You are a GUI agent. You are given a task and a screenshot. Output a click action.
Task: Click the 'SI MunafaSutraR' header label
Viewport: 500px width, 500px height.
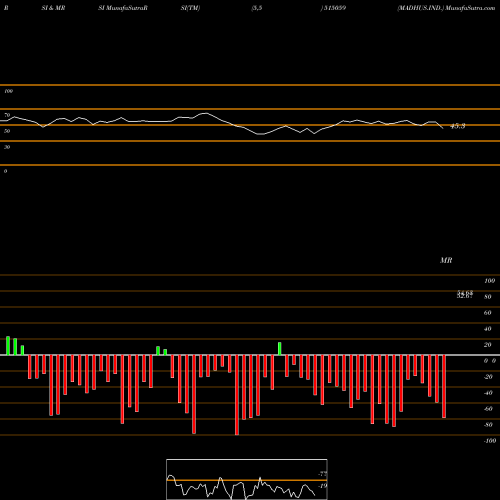123,8
